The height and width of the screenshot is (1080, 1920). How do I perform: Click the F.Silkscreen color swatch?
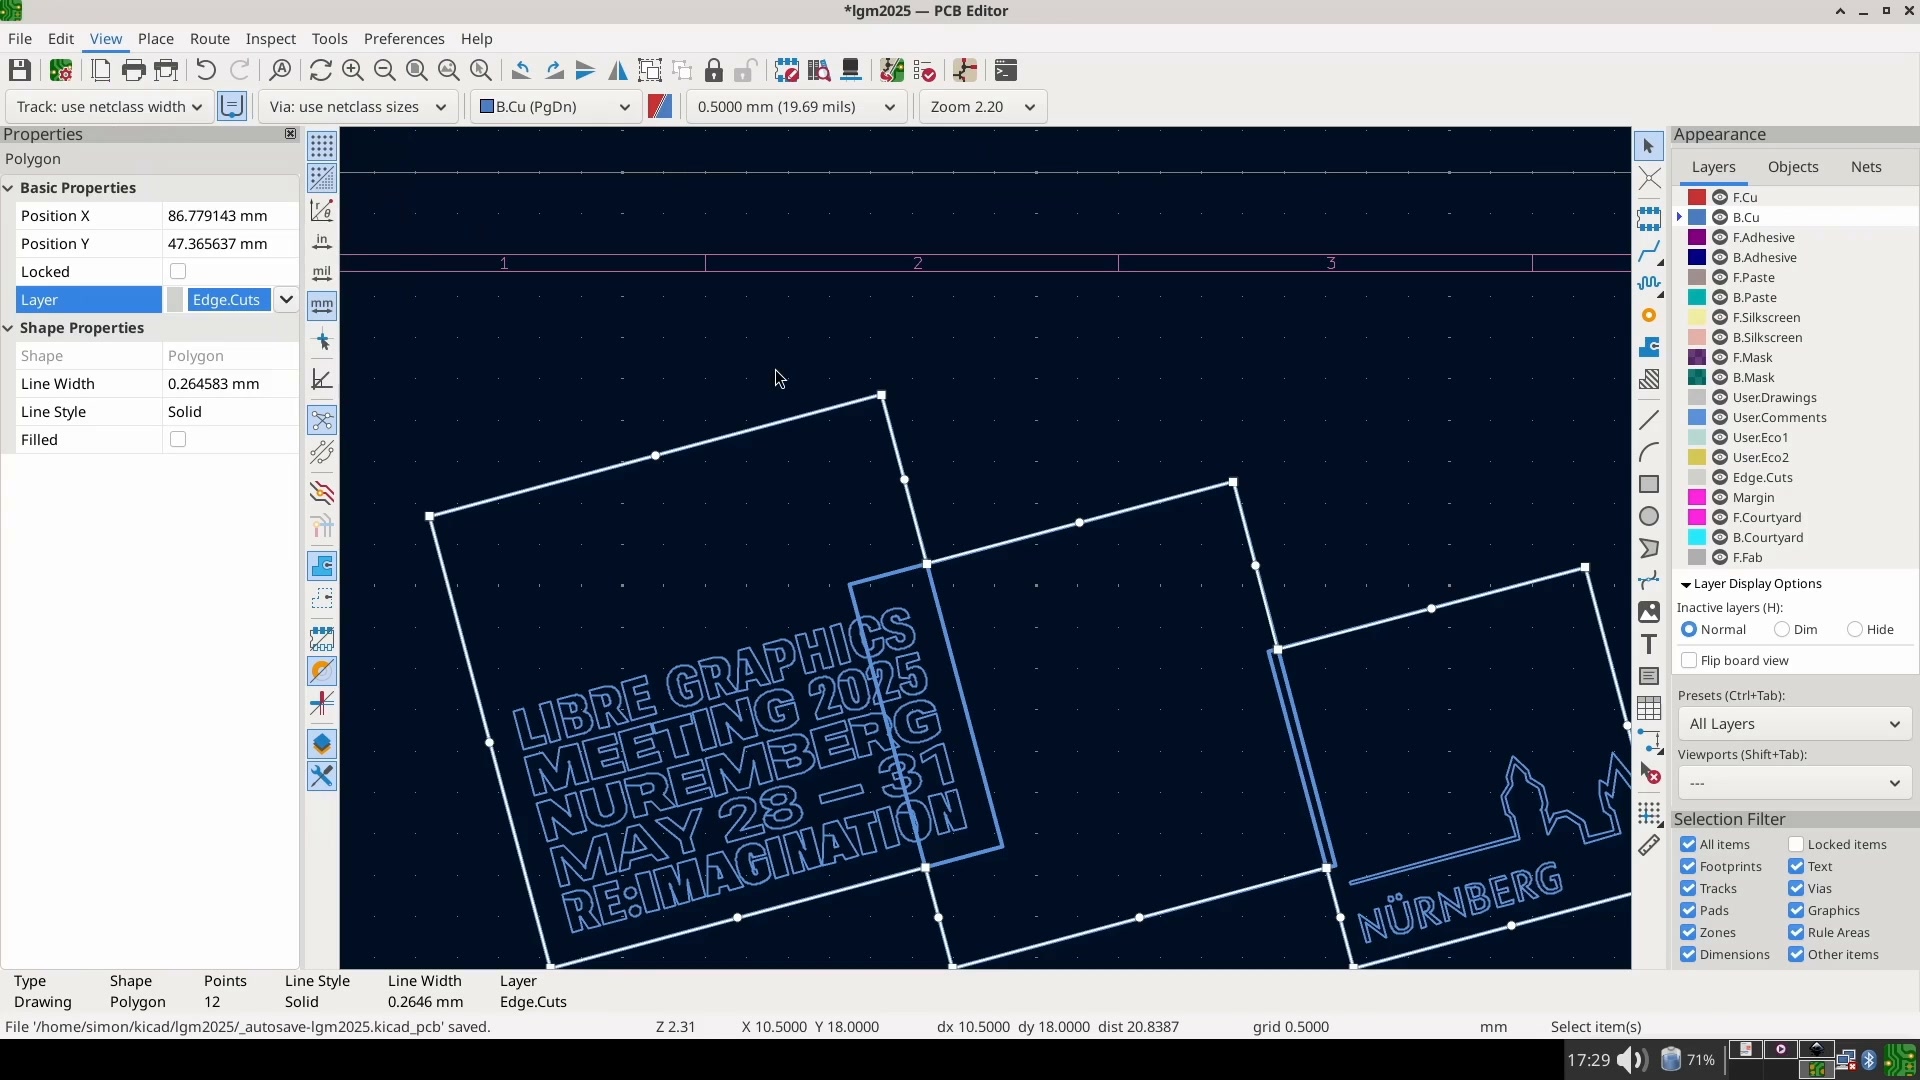tap(1697, 317)
